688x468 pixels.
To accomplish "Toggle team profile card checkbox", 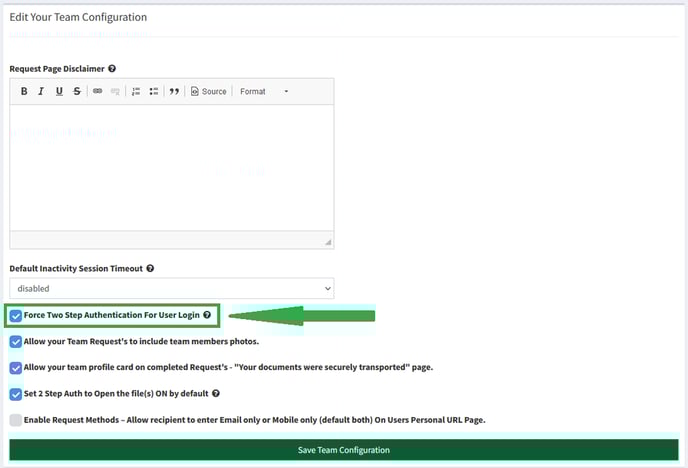I will pyautogui.click(x=16, y=368).
